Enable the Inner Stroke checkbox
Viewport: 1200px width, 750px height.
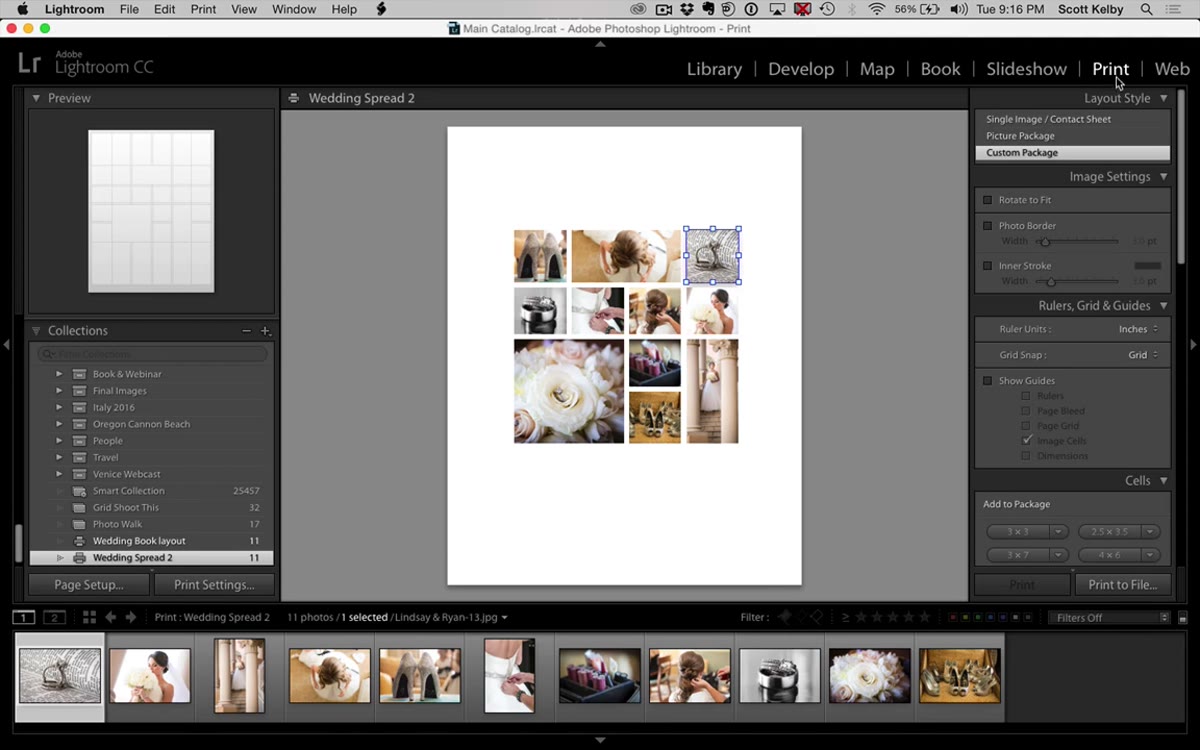pos(988,266)
